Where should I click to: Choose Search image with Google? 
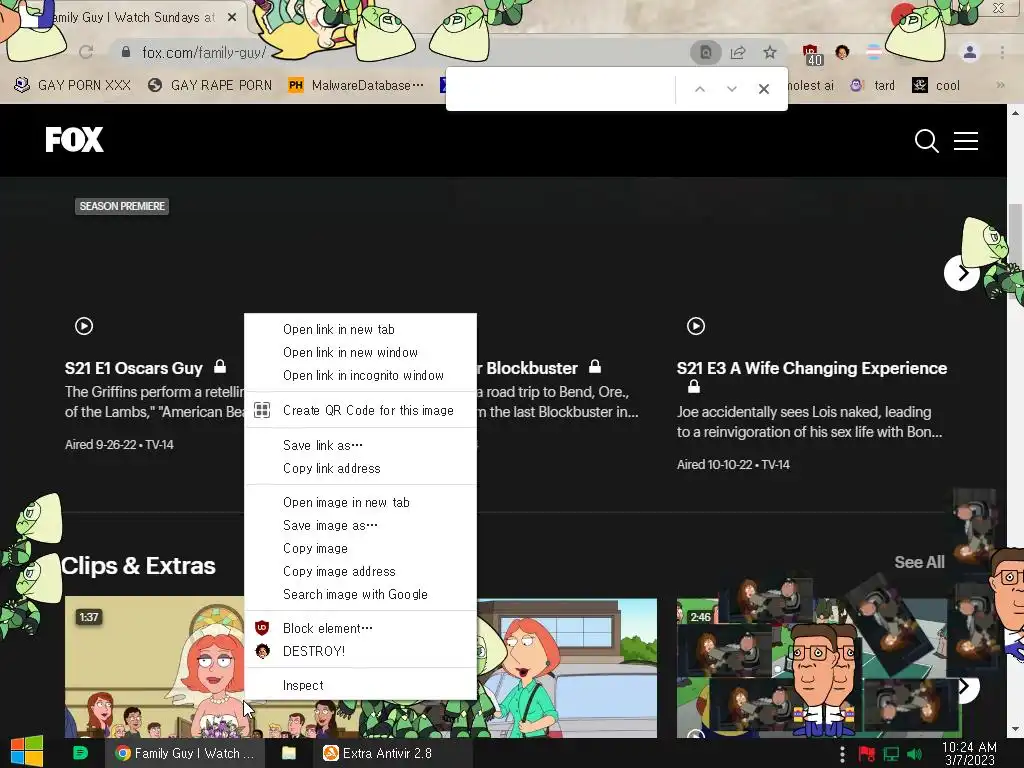[x=360, y=594]
